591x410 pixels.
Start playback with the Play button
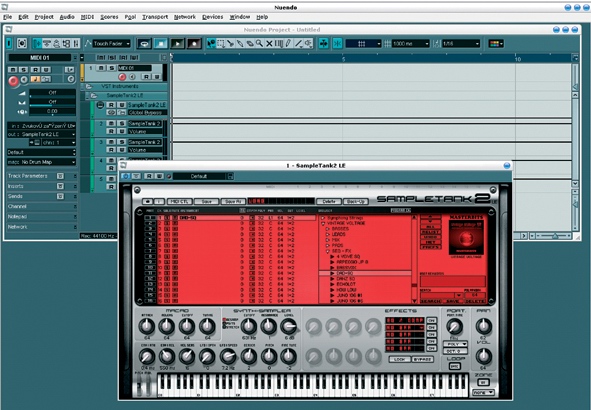click(x=177, y=44)
